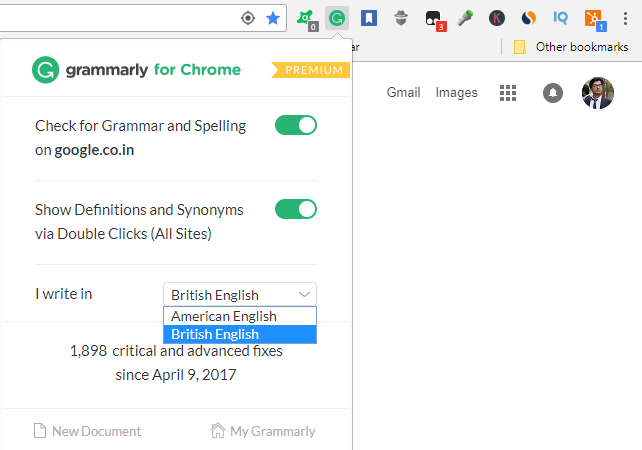Click the microphone extension icon

(465, 18)
